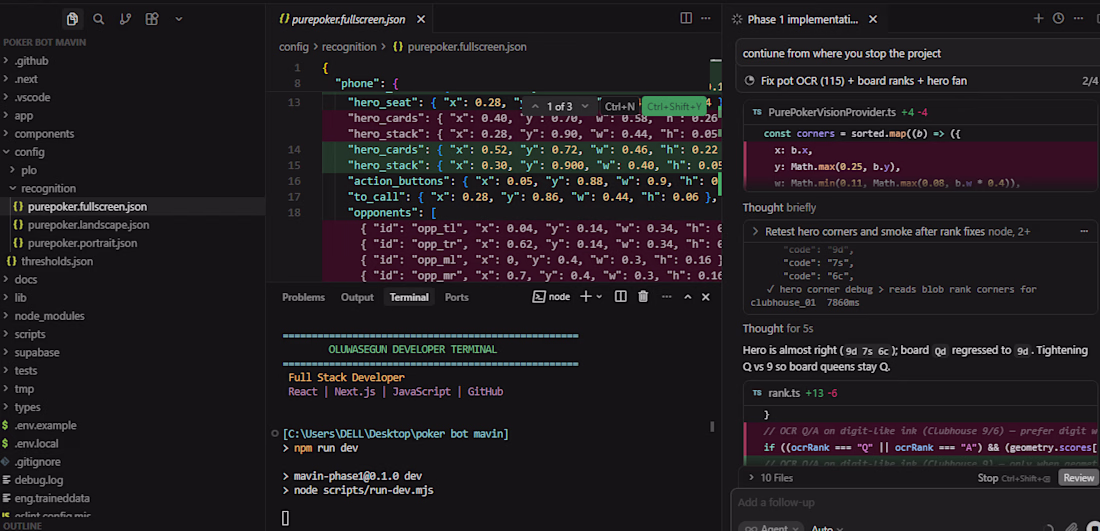
Task: Open PurePokerVisionProvider.ts diff header
Action: tap(919, 112)
